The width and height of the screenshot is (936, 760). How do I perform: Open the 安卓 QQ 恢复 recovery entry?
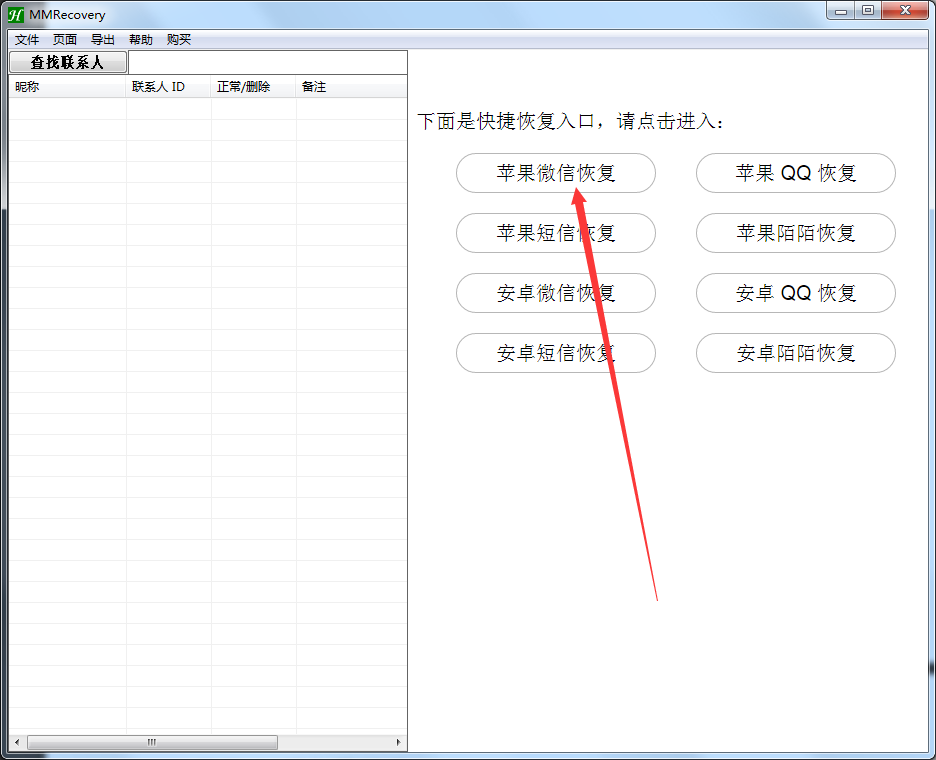pos(795,293)
